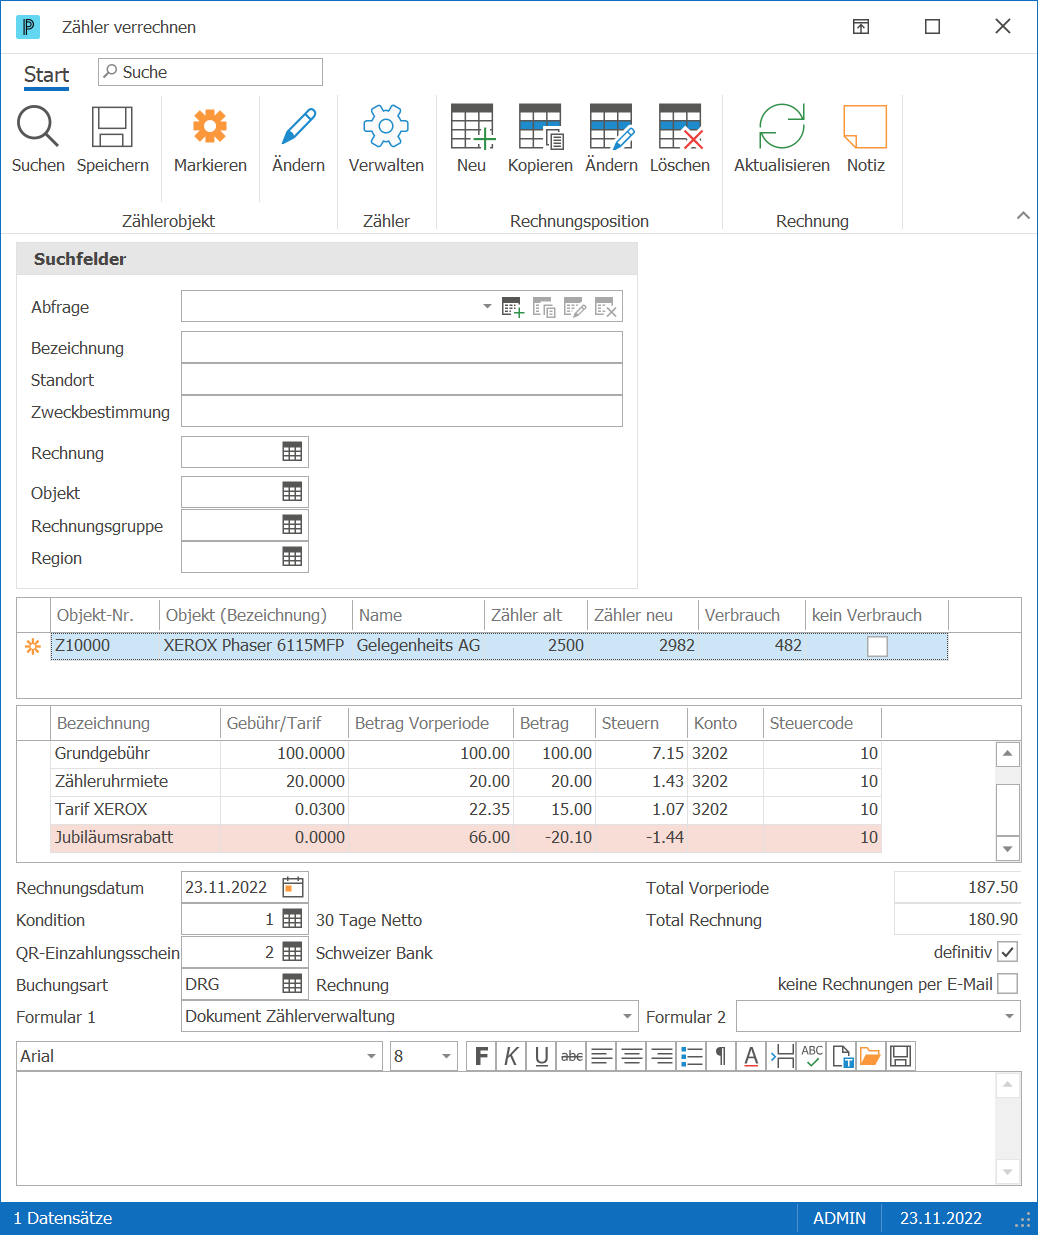Open the Notiz note icon
This screenshot has width=1038, height=1235.
pos(866,127)
